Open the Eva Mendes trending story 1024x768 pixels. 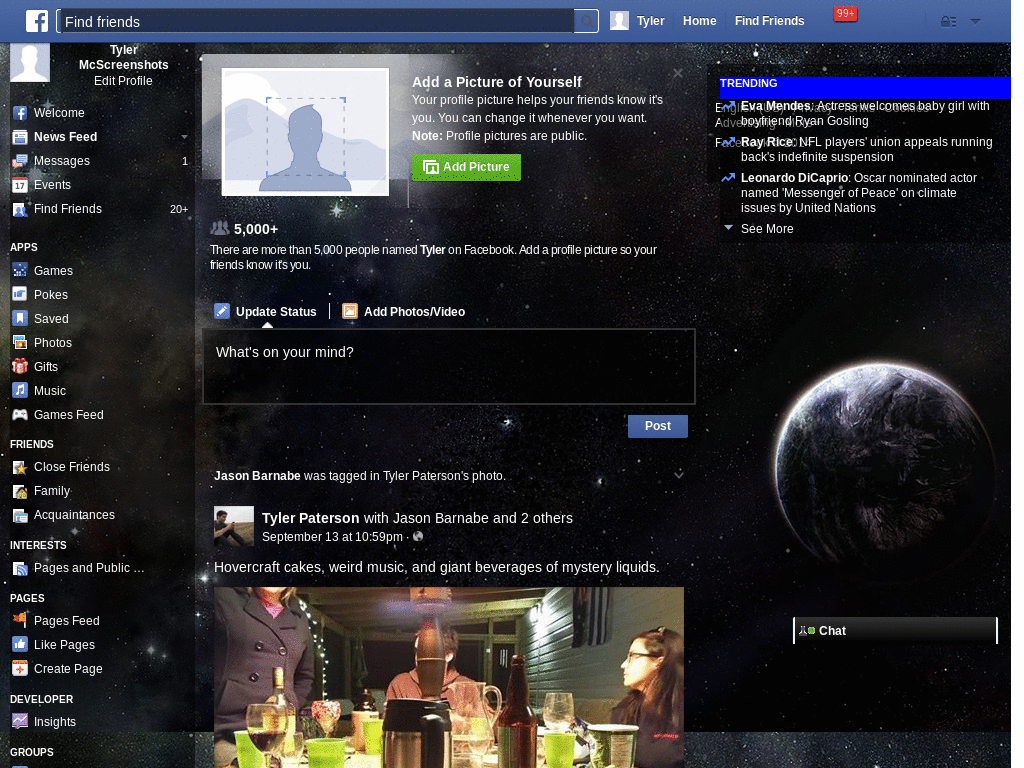coord(865,113)
